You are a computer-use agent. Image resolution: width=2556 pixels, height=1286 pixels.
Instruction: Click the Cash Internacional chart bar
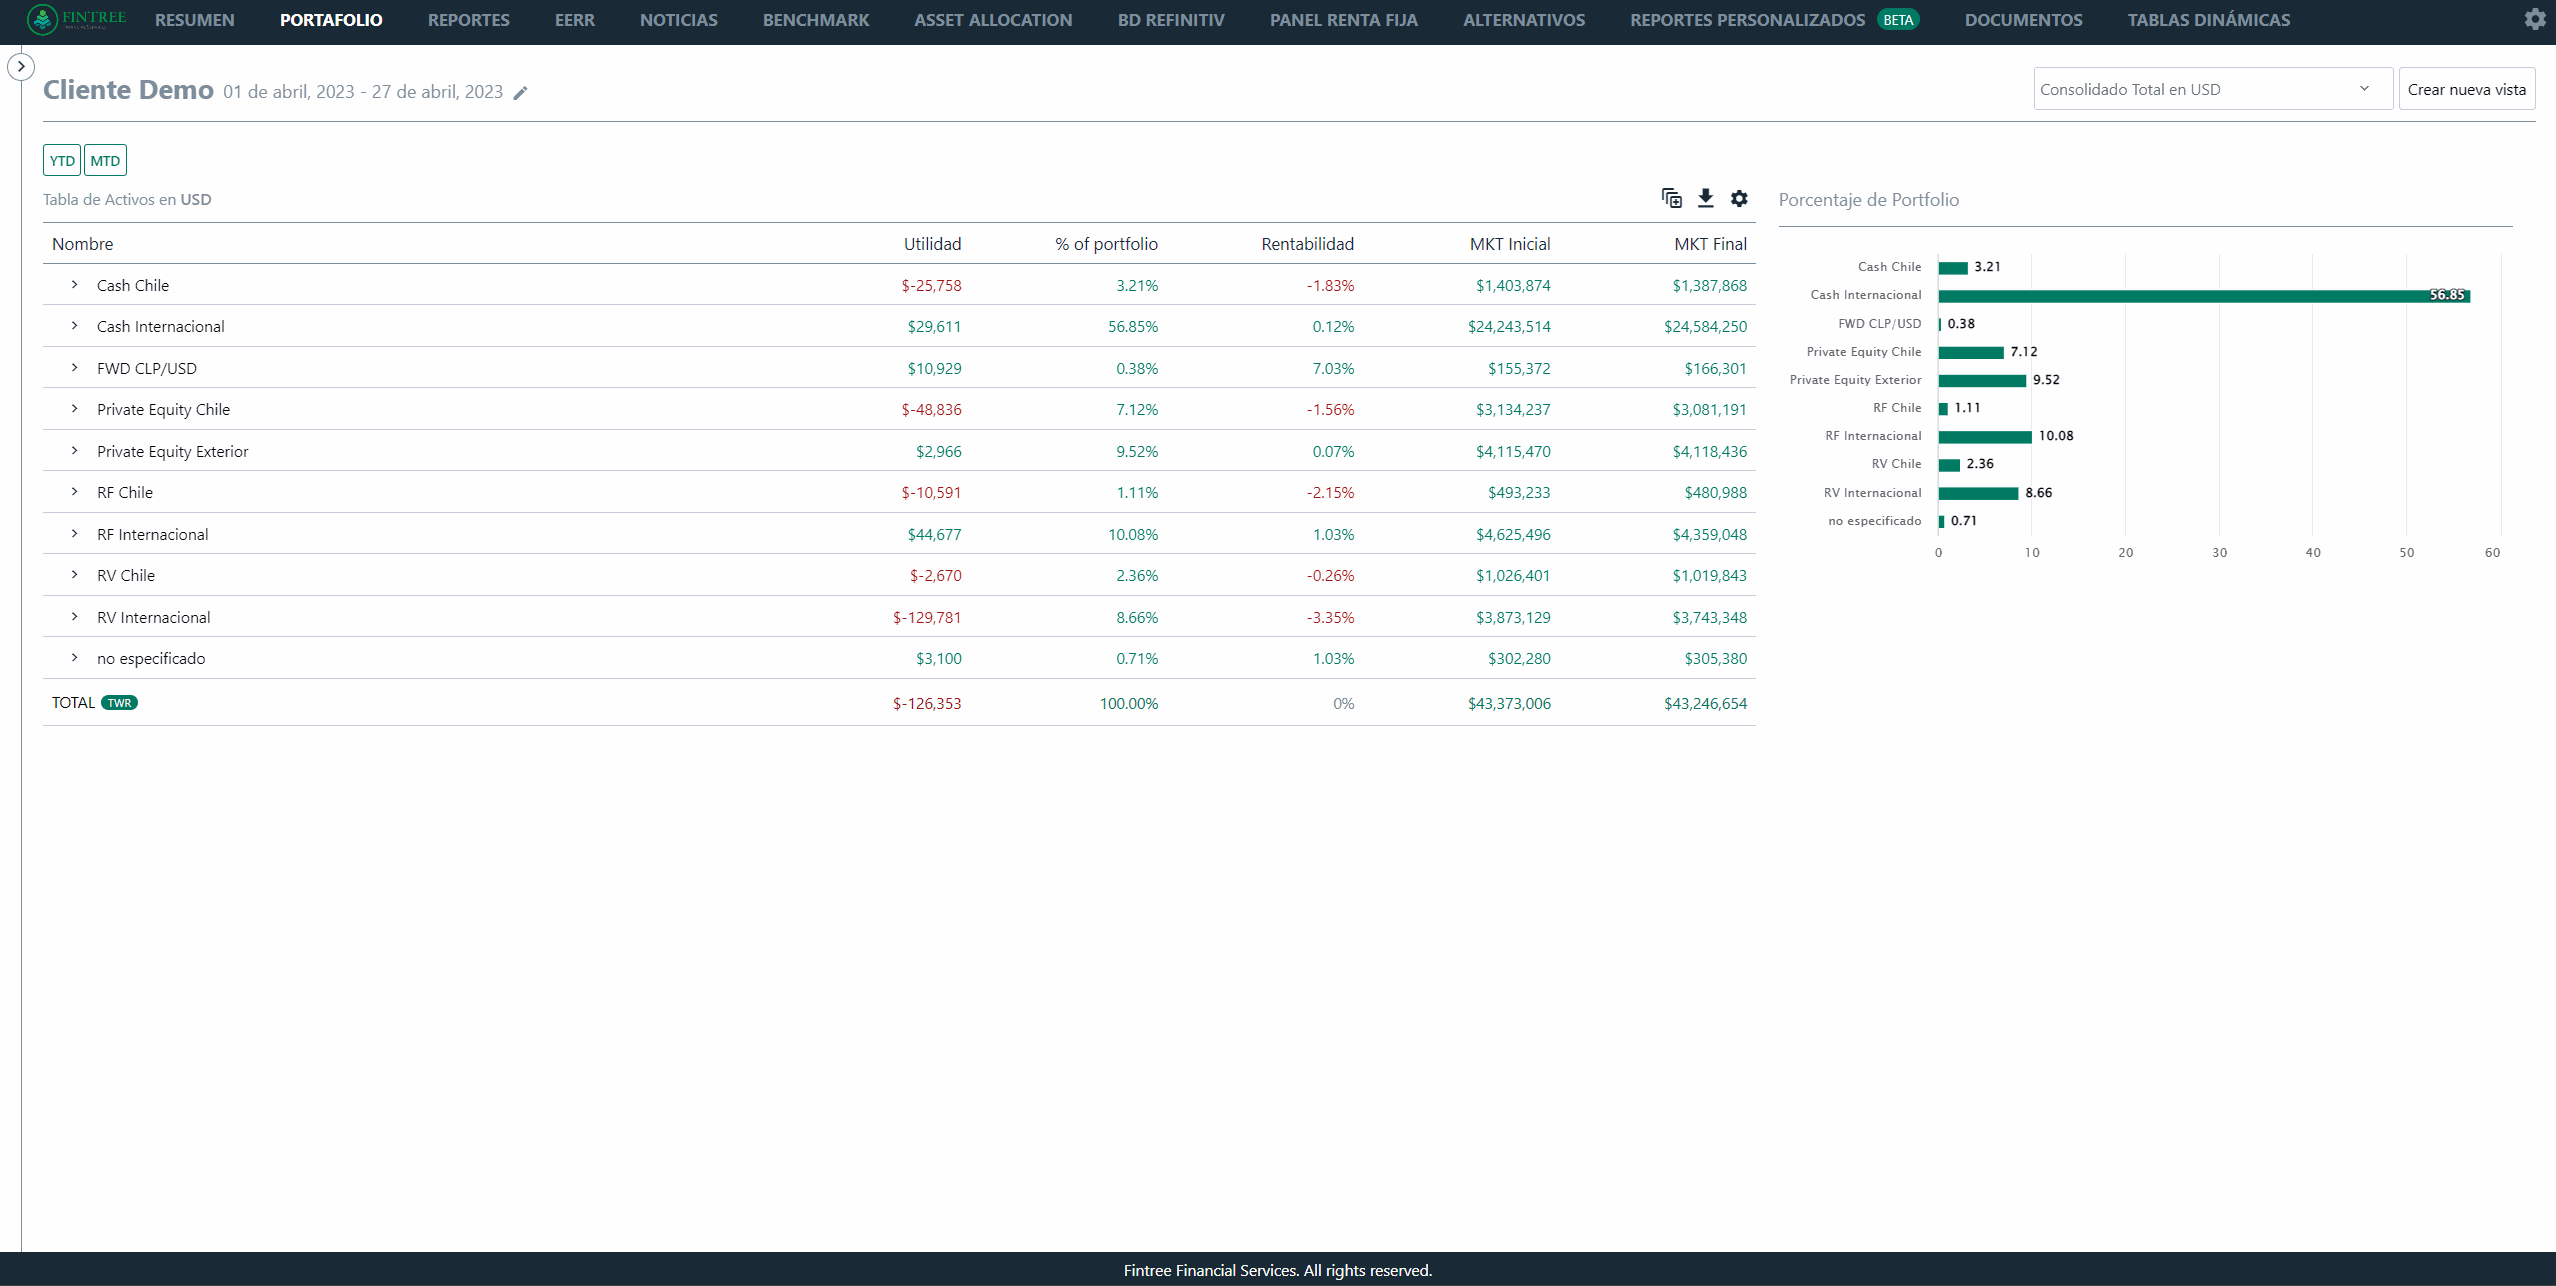tap(2200, 296)
